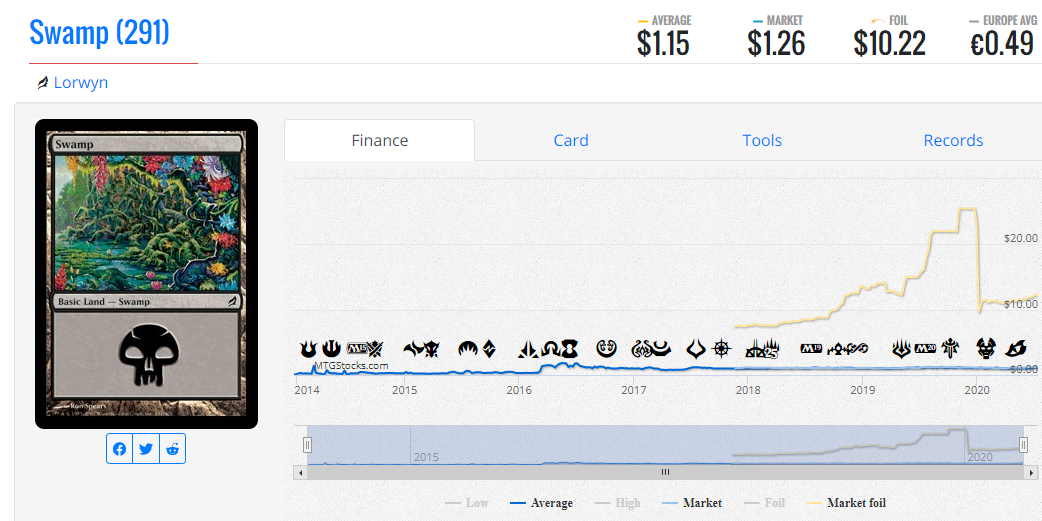1042x521 pixels.
Task: Click Journey into Nyx set marker
Action: click(332, 348)
